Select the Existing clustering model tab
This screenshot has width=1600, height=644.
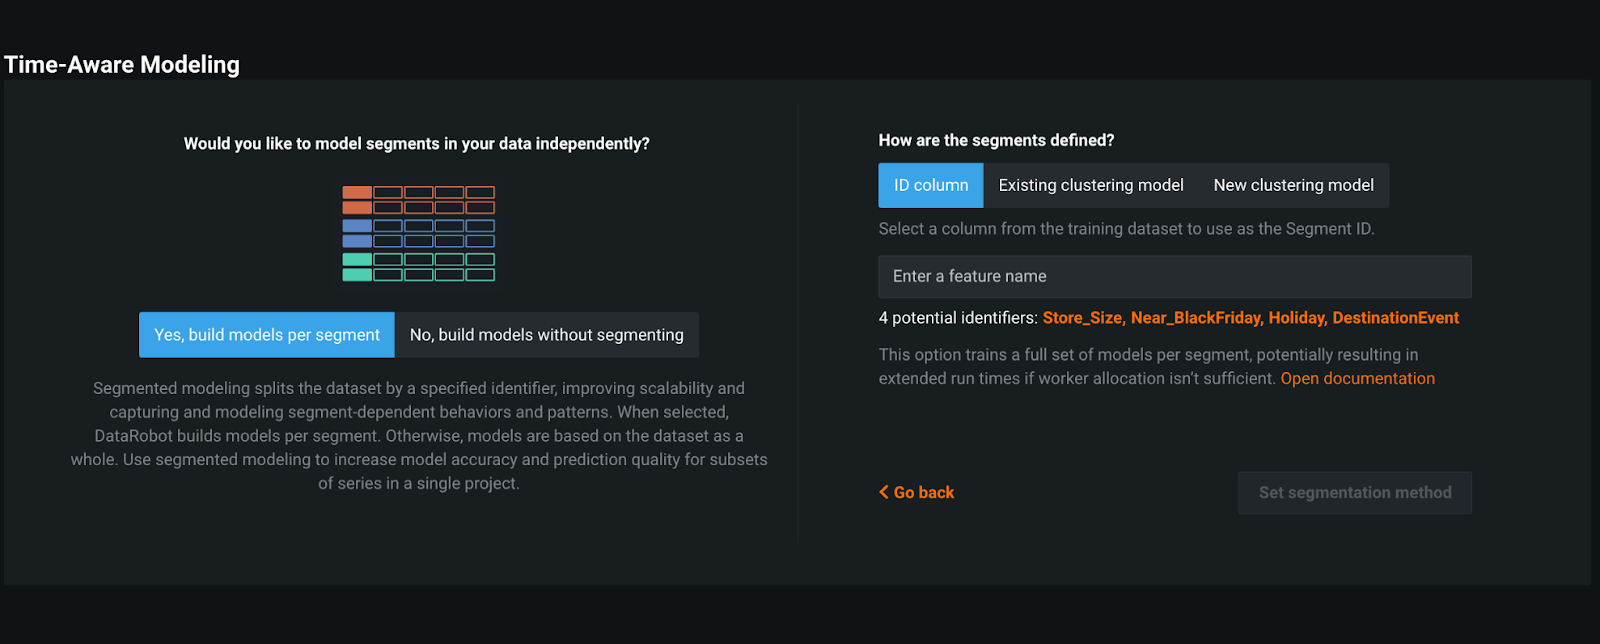click(x=1091, y=185)
